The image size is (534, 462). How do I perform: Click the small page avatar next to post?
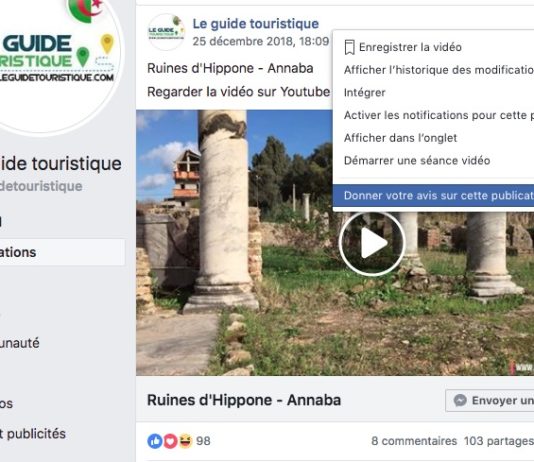tap(166, 32)
